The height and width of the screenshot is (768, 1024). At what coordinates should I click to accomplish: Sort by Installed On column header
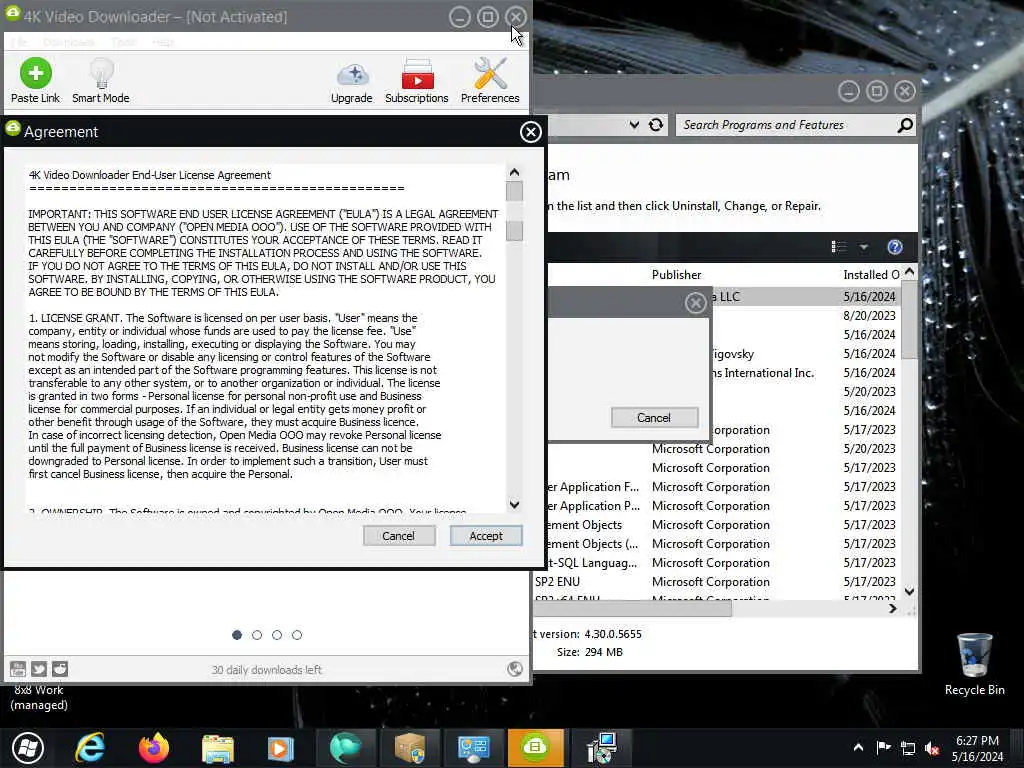(x=871, y=275)
